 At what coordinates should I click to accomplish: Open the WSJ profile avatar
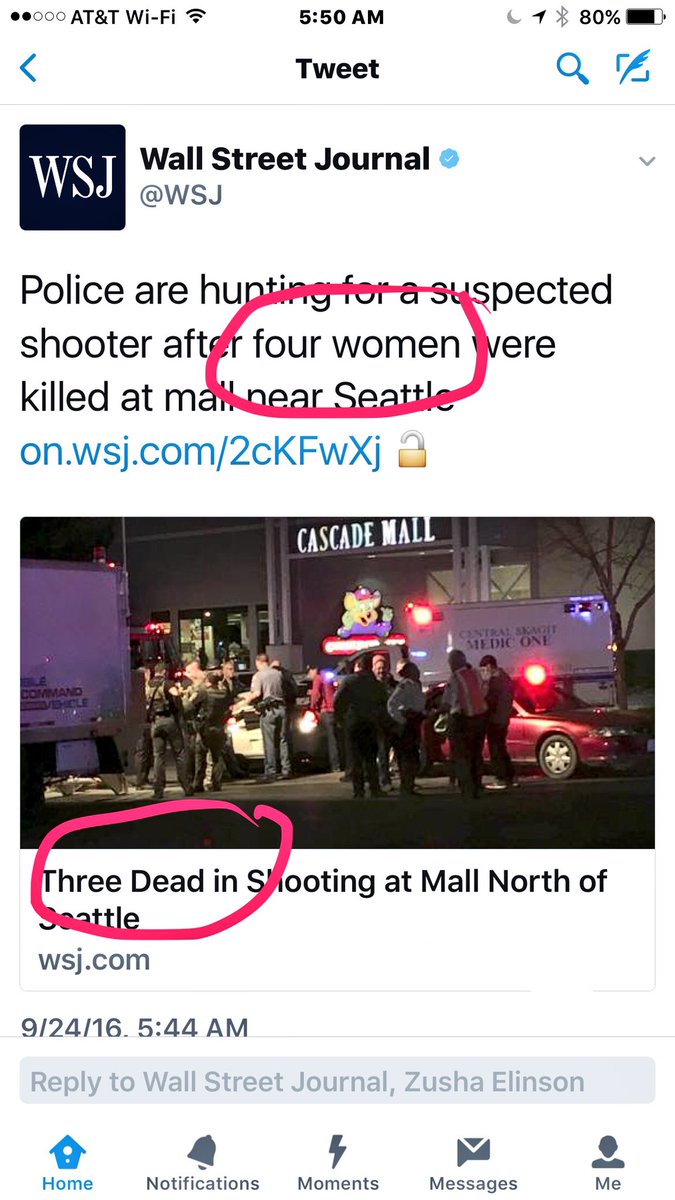[72, 177]
